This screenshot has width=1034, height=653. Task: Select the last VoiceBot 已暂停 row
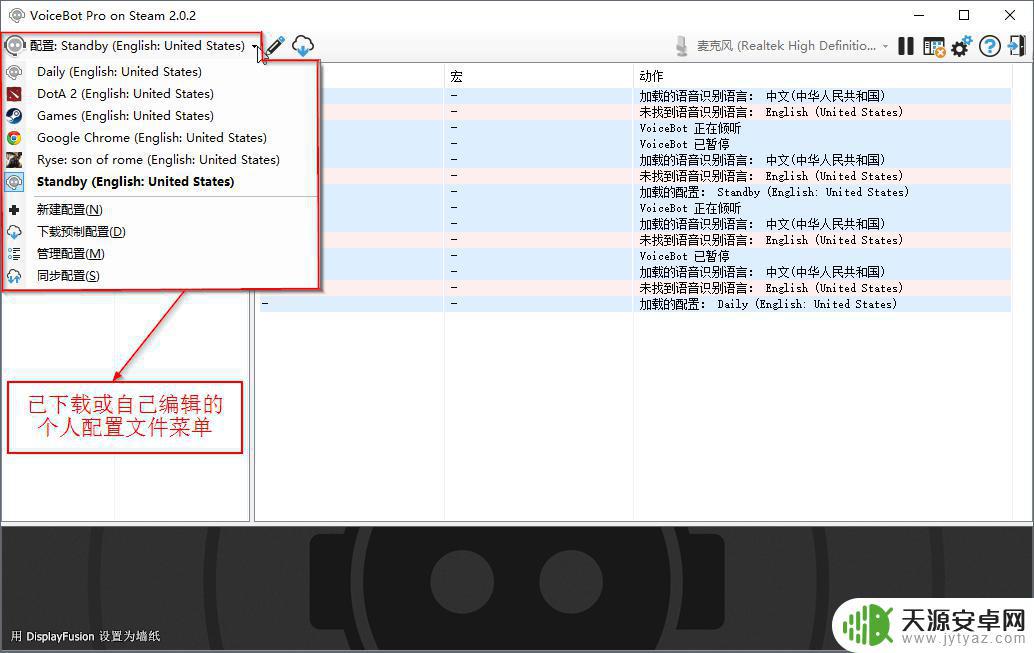click(635, 256)
